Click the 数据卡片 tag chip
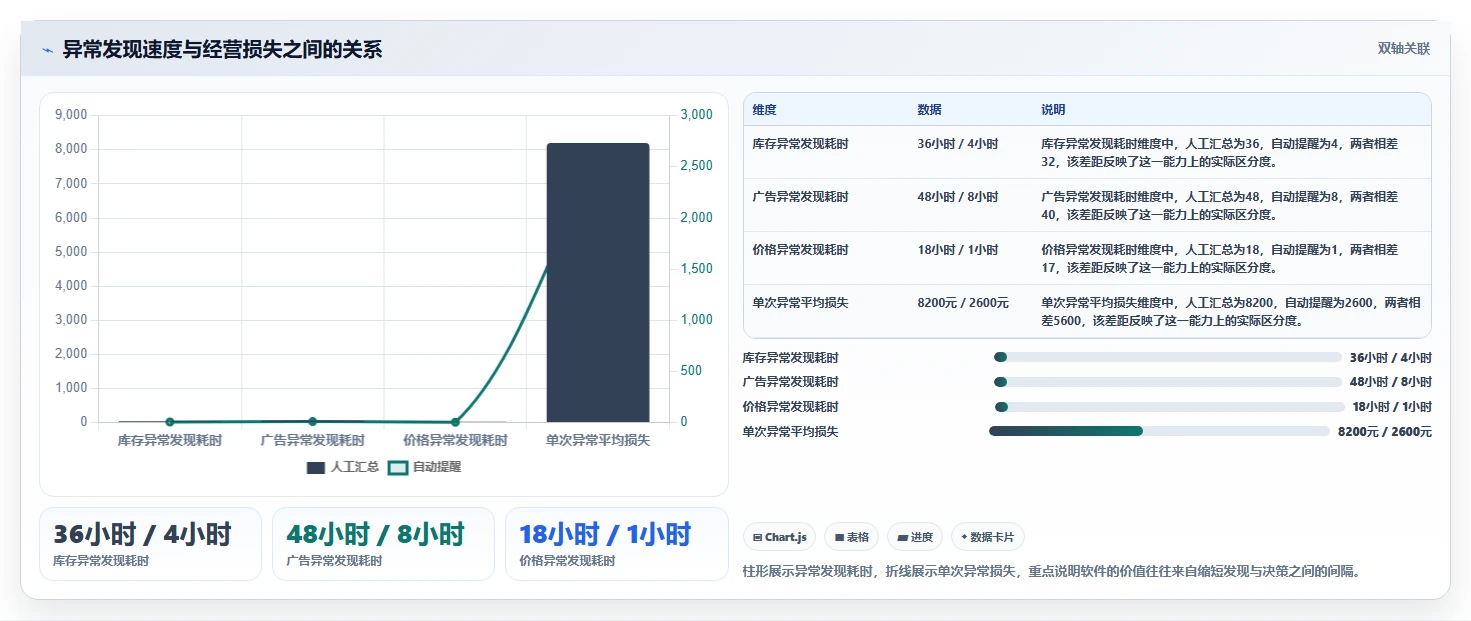The image size is (1471, 621). point(987,537)
